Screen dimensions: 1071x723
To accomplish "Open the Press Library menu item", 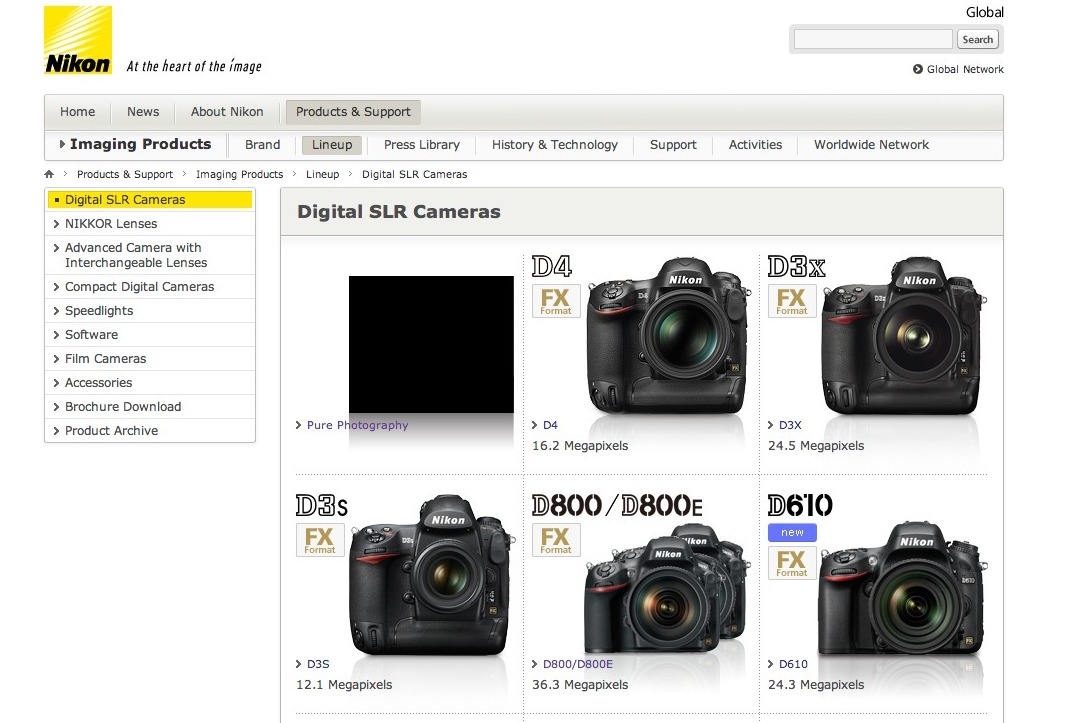I will 421,144.
